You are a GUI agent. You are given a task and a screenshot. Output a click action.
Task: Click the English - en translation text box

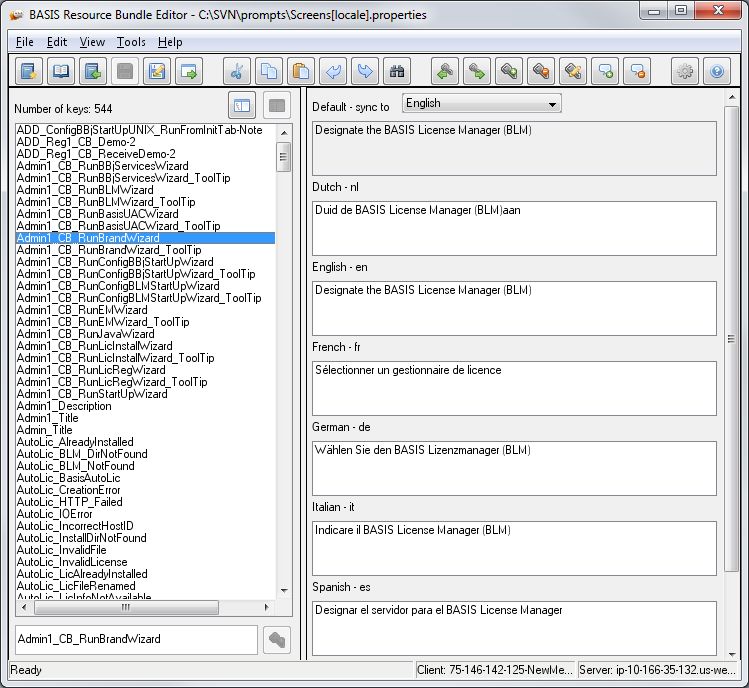point(514,308)
